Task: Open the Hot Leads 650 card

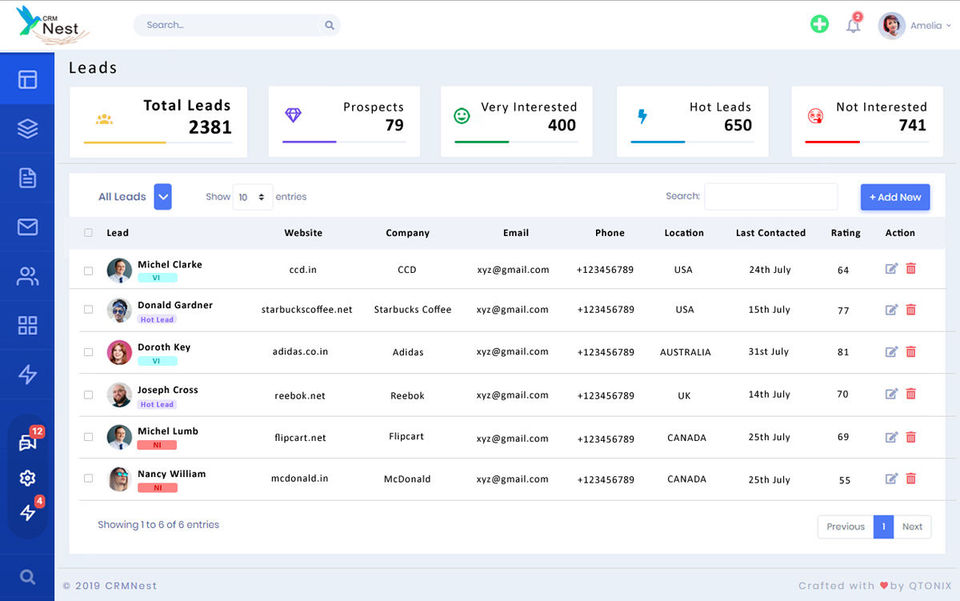Action: pyautogui.click(x=692, y=122)
